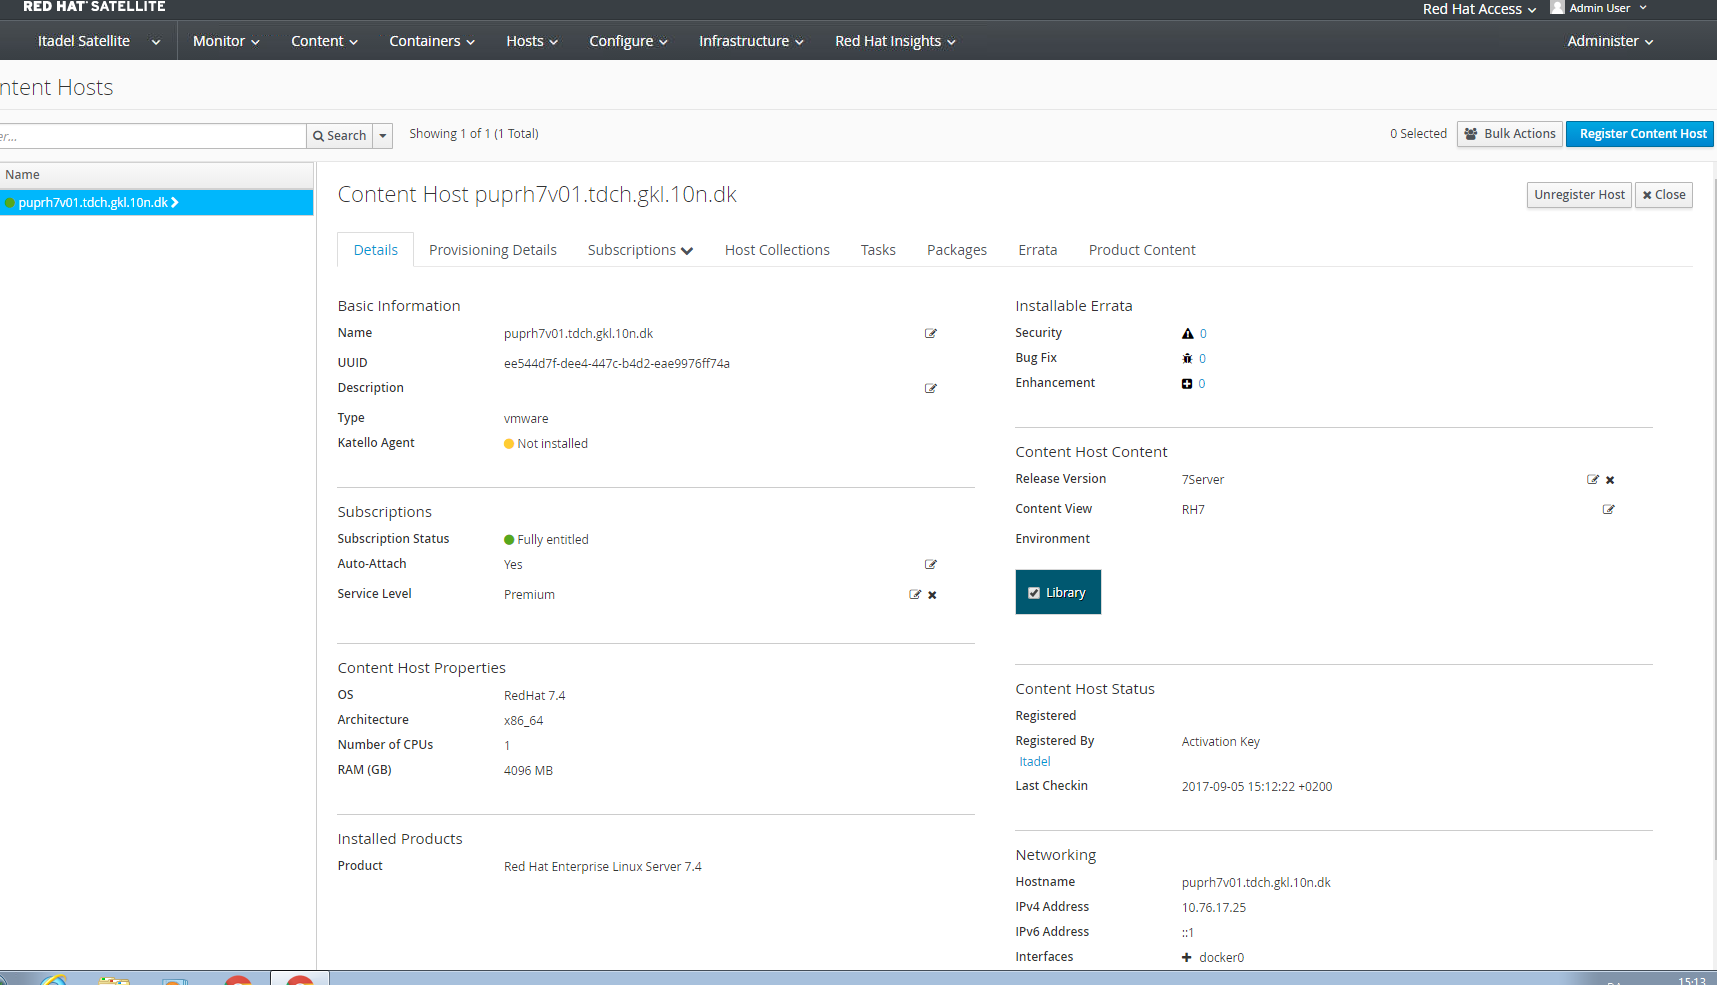Edit the Description field

(931, 388)
